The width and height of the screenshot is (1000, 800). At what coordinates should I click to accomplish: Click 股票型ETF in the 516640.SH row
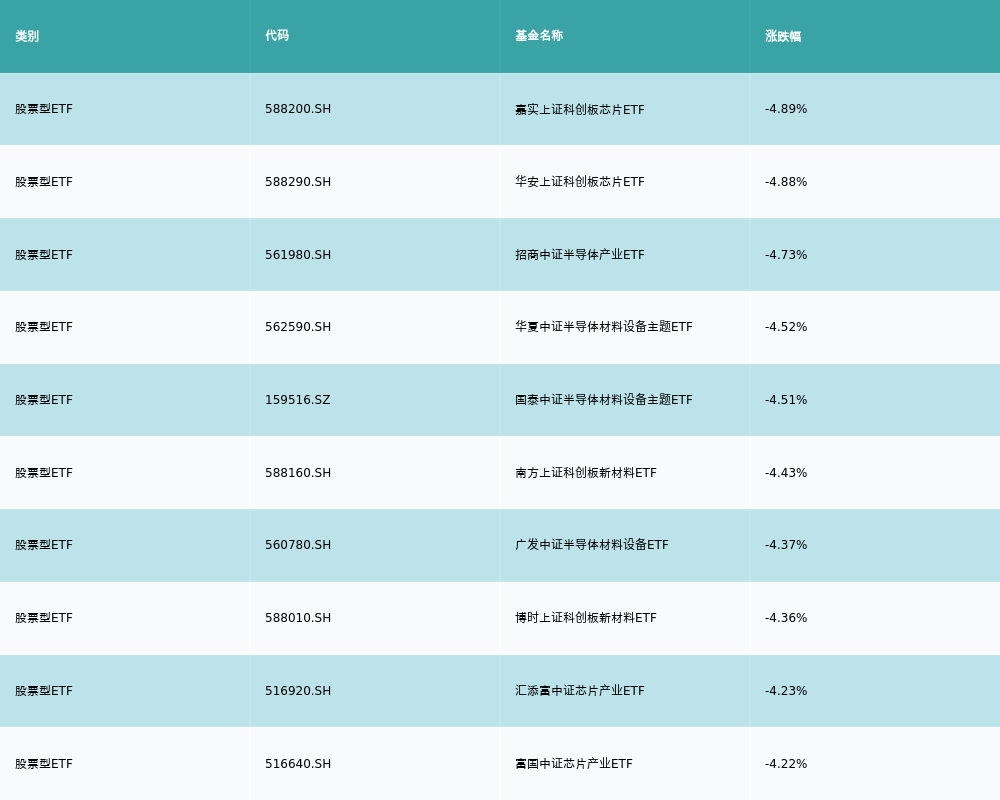pos(44,764)
